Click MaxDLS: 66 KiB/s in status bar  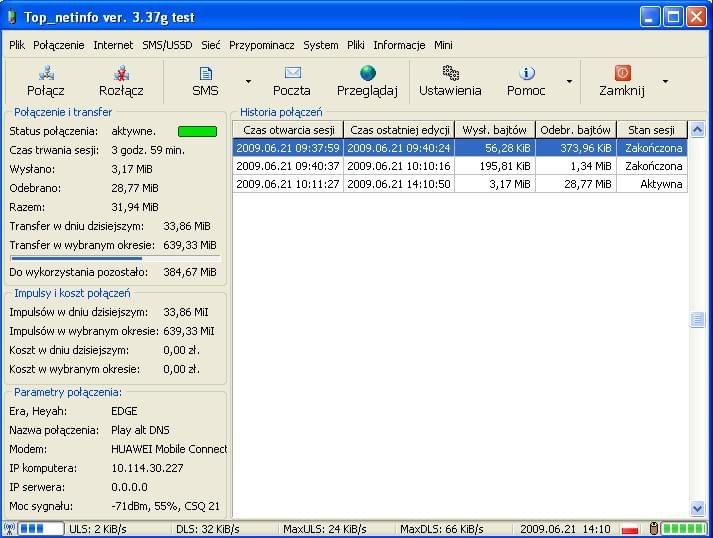(x=442, y=529)
